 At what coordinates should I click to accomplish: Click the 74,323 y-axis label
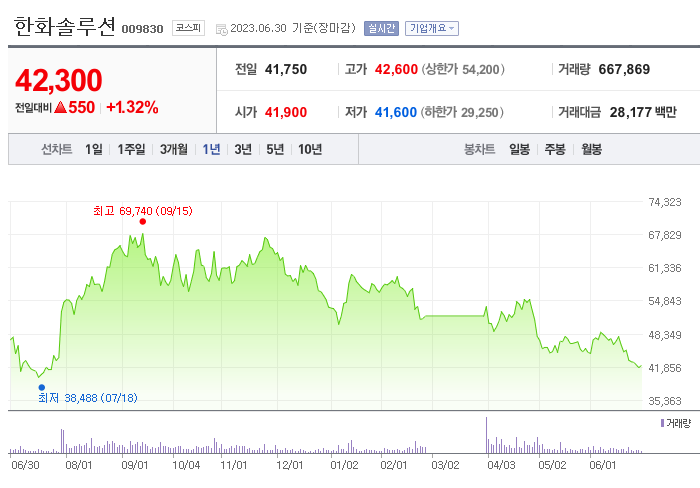(x=665, y=202)
